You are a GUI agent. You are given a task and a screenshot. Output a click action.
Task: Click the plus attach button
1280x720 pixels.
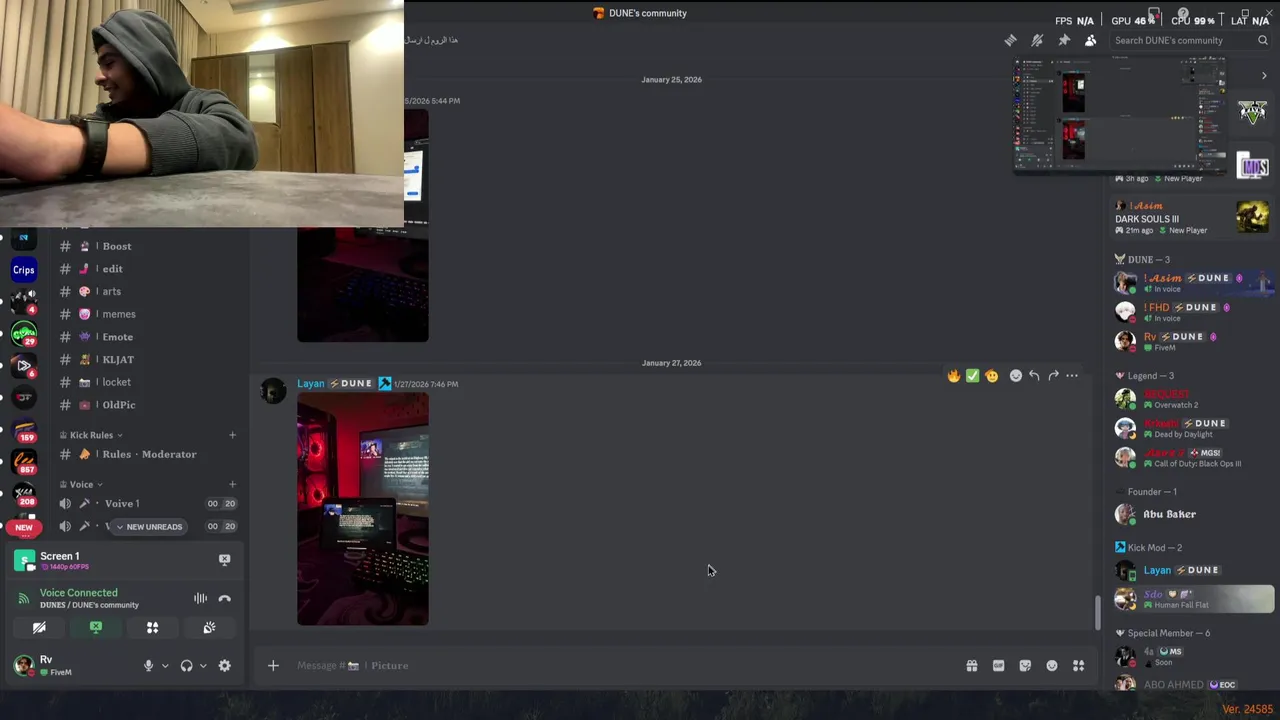click(273, 665)
